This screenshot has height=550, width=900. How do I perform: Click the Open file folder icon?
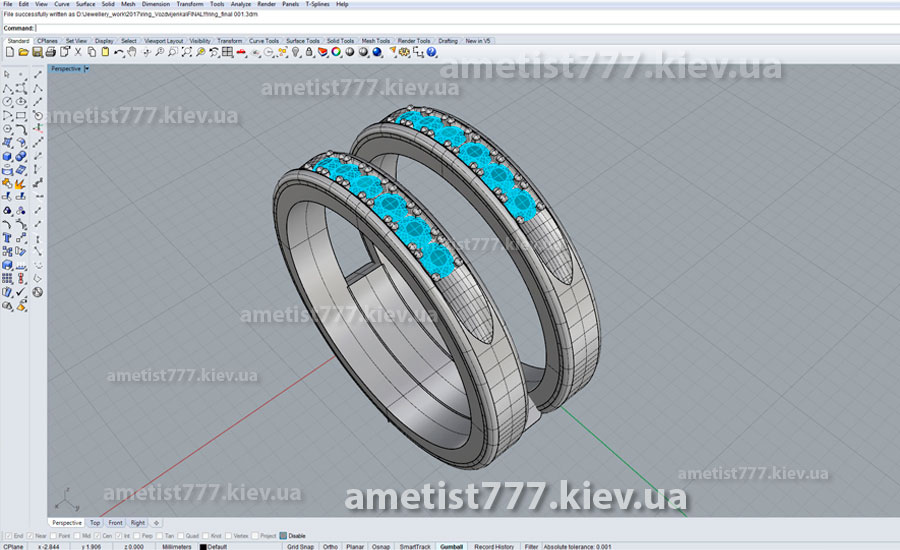[x=23, y=52]
